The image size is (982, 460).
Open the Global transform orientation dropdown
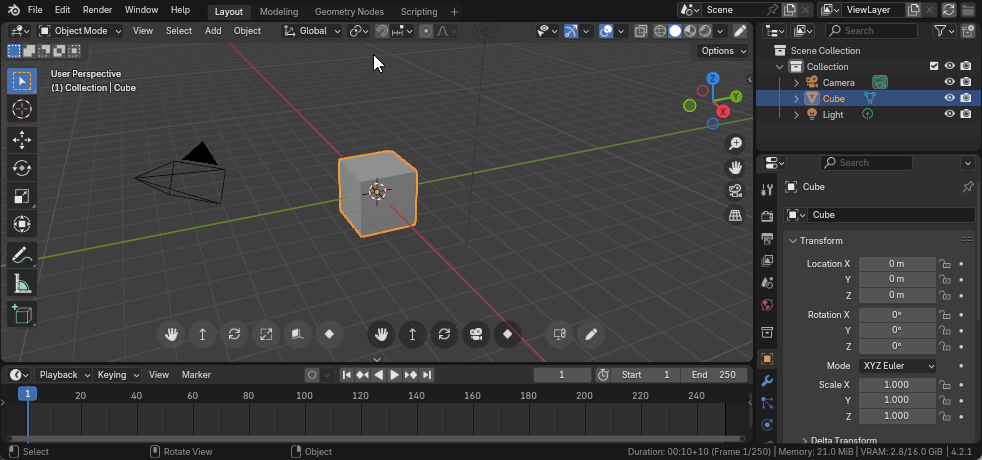point(311,31)
